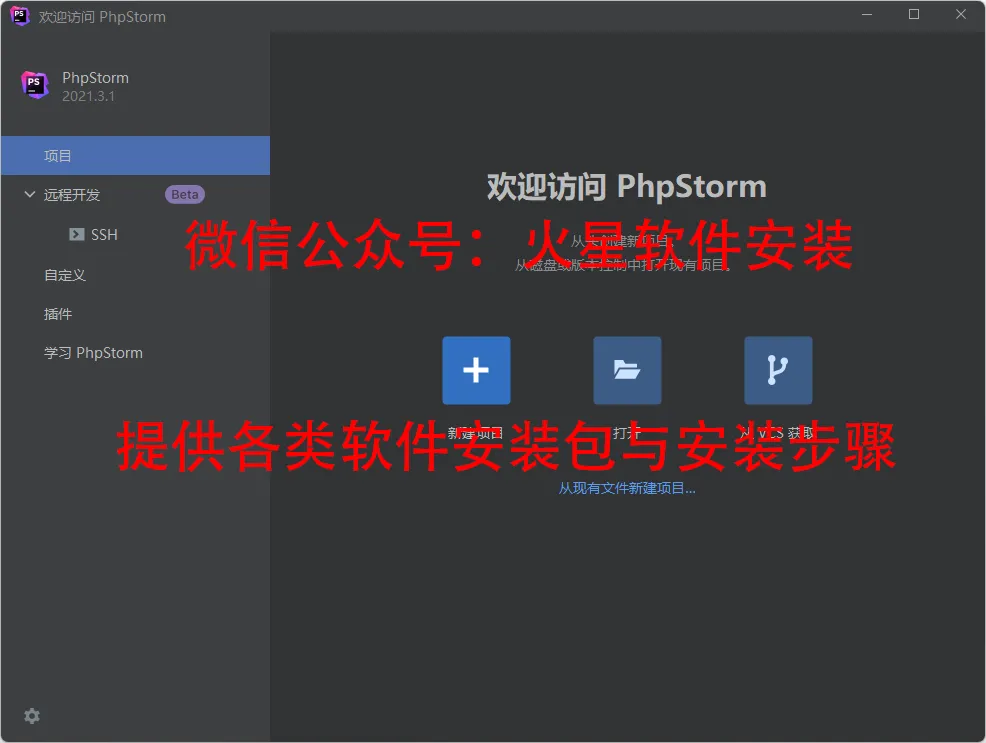Screen dimensions: 986x743
Task: Click the PhpStorm 2021.3.1 version text
Action: pos(88,96)
